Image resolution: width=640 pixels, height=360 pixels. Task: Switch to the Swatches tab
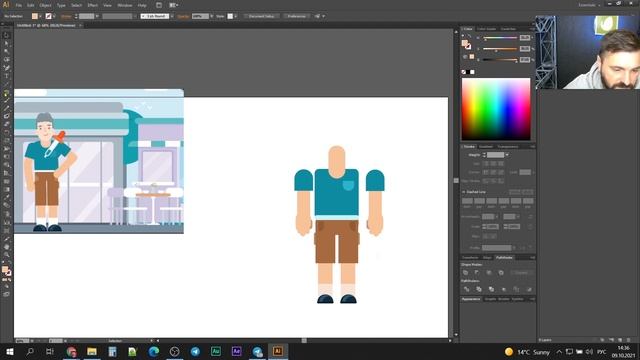[508, 29]
